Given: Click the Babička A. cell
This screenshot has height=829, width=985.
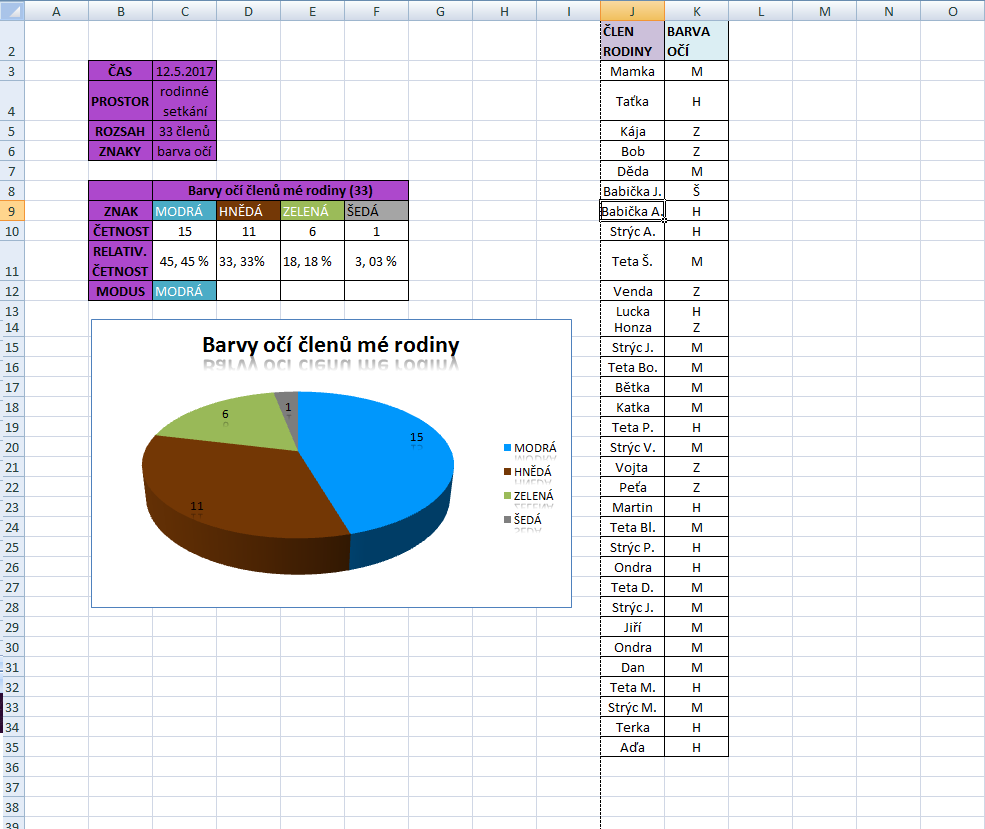Looking at the screenshot, I should pos(632,211).
